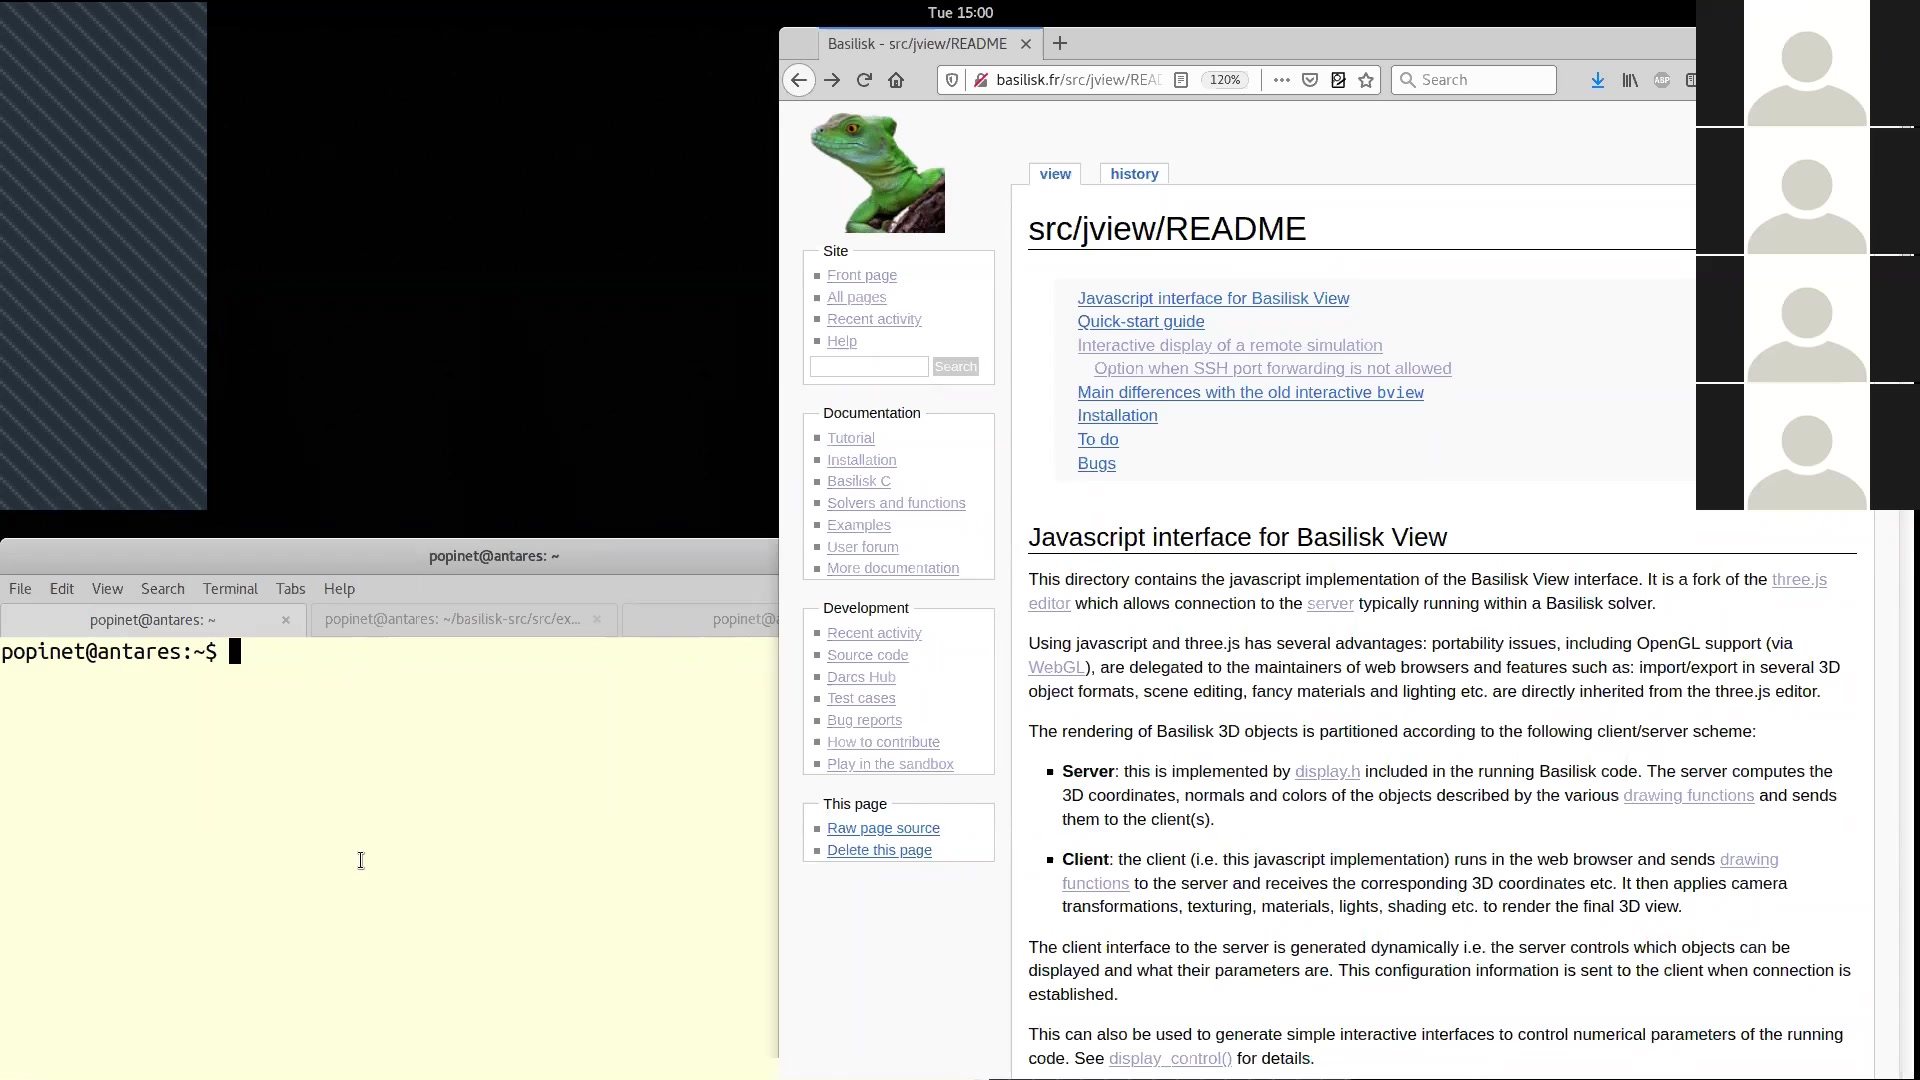Click the browser back arrow button
1920x1080 pixels.
point(798,80)
